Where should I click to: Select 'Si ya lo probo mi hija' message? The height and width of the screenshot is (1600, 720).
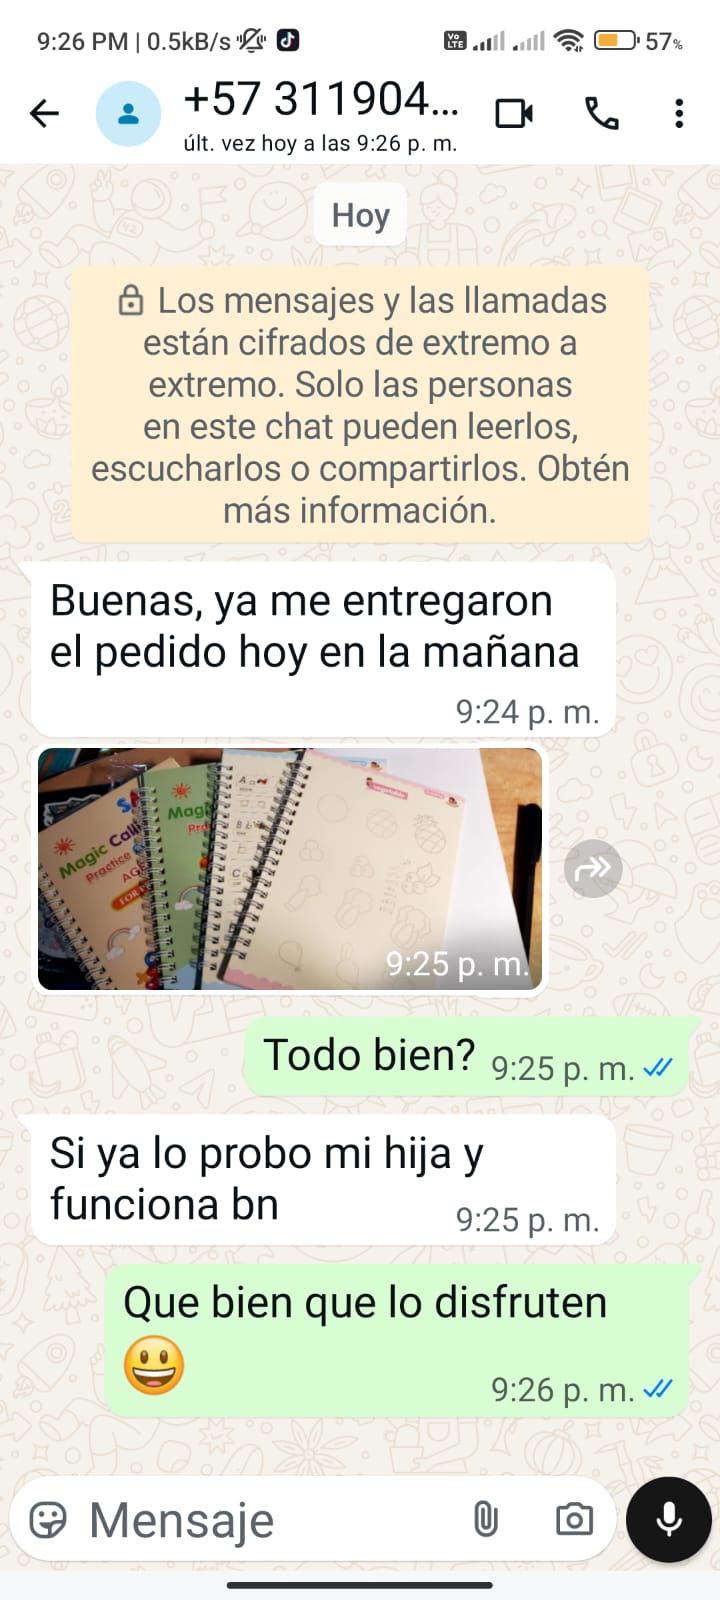pyautogui.click(x=323, y=1180)
